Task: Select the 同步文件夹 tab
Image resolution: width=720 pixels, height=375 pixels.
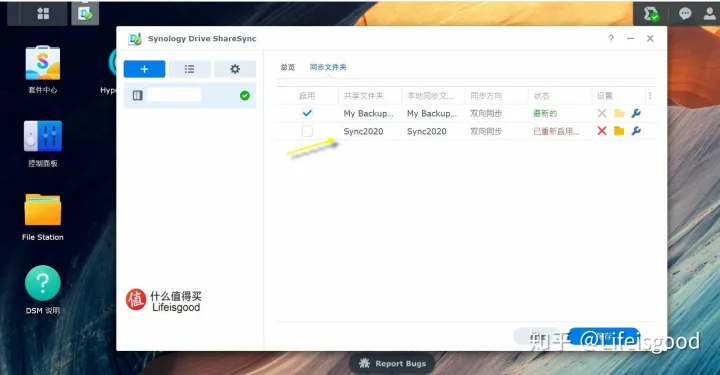Action: point(328,67)
